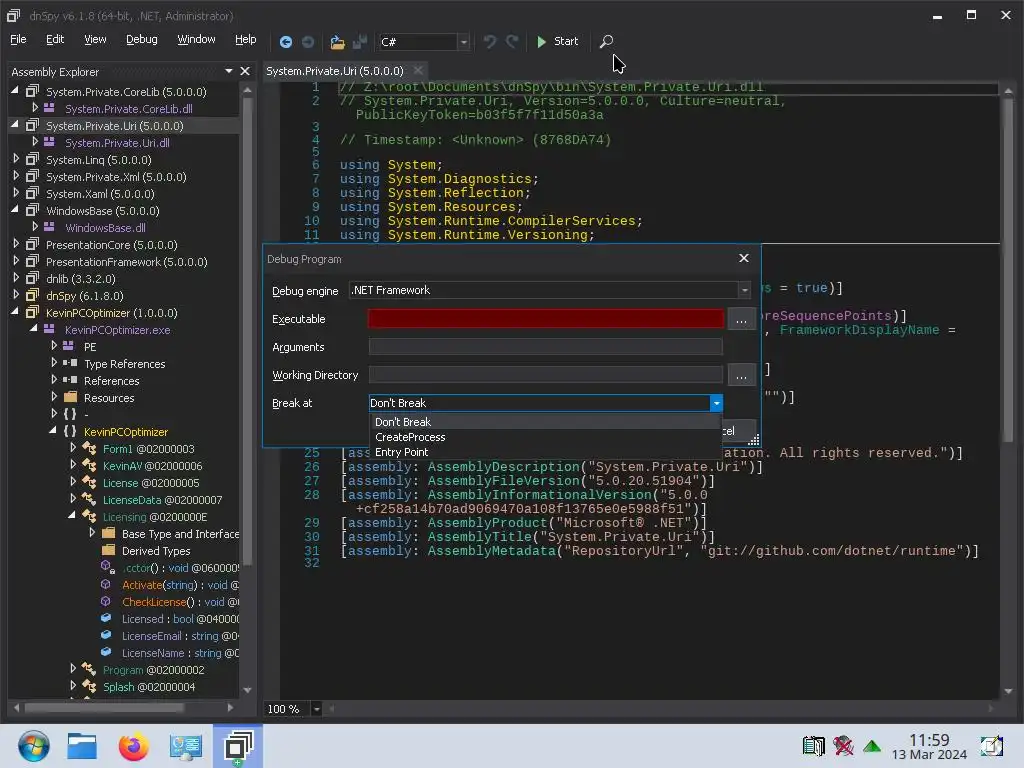Open the Help menu

(x=246, y=39)
